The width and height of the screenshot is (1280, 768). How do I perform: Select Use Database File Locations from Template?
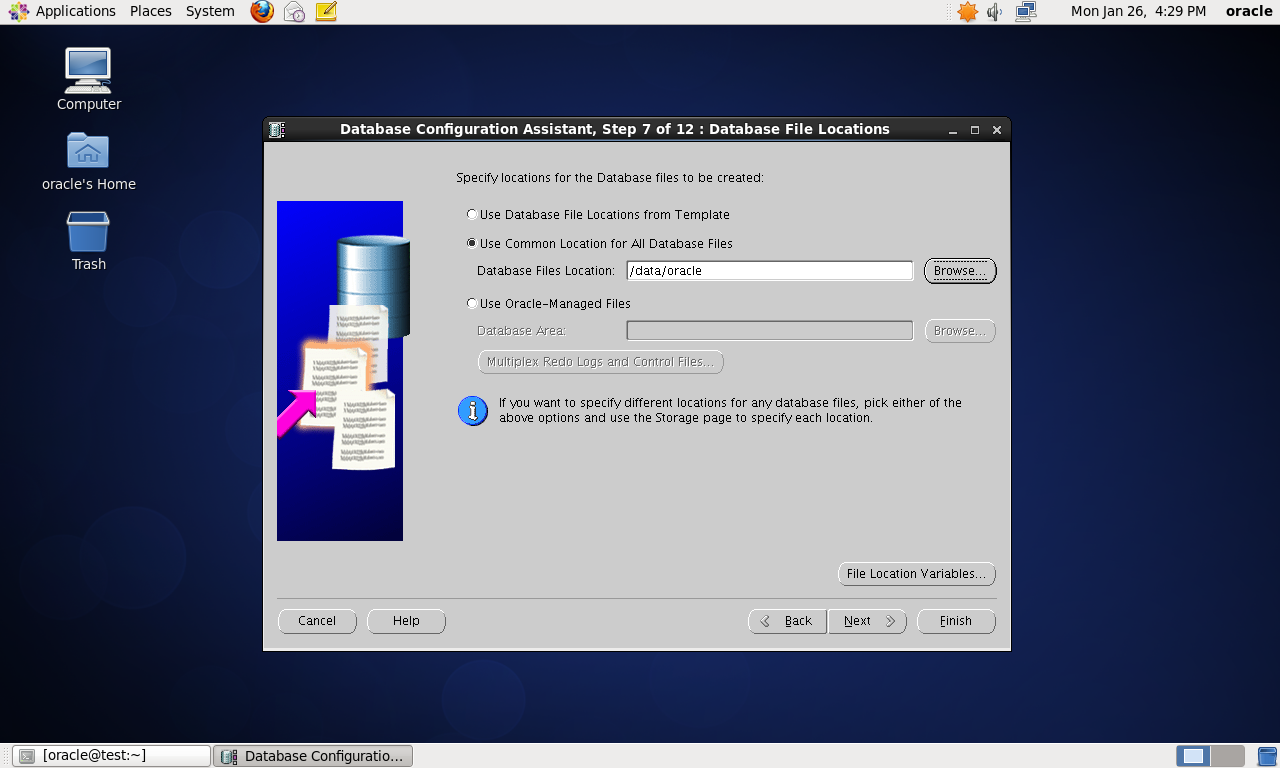tap(598, 215)
